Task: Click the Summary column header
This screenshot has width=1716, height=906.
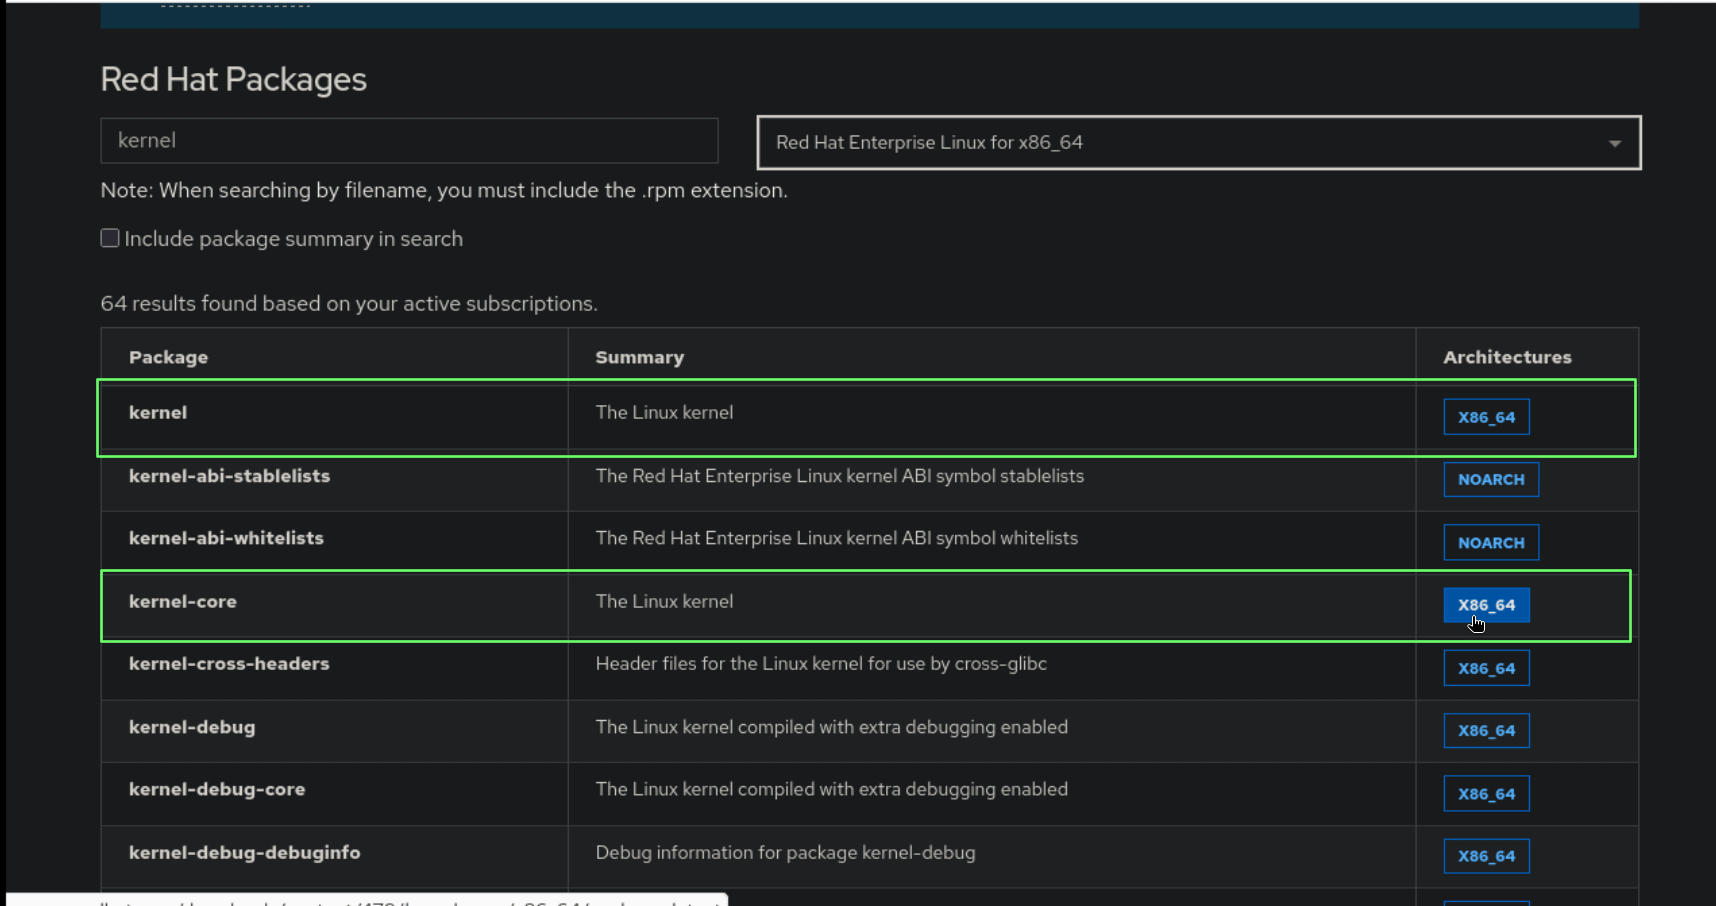Action: tap(640, 357)
